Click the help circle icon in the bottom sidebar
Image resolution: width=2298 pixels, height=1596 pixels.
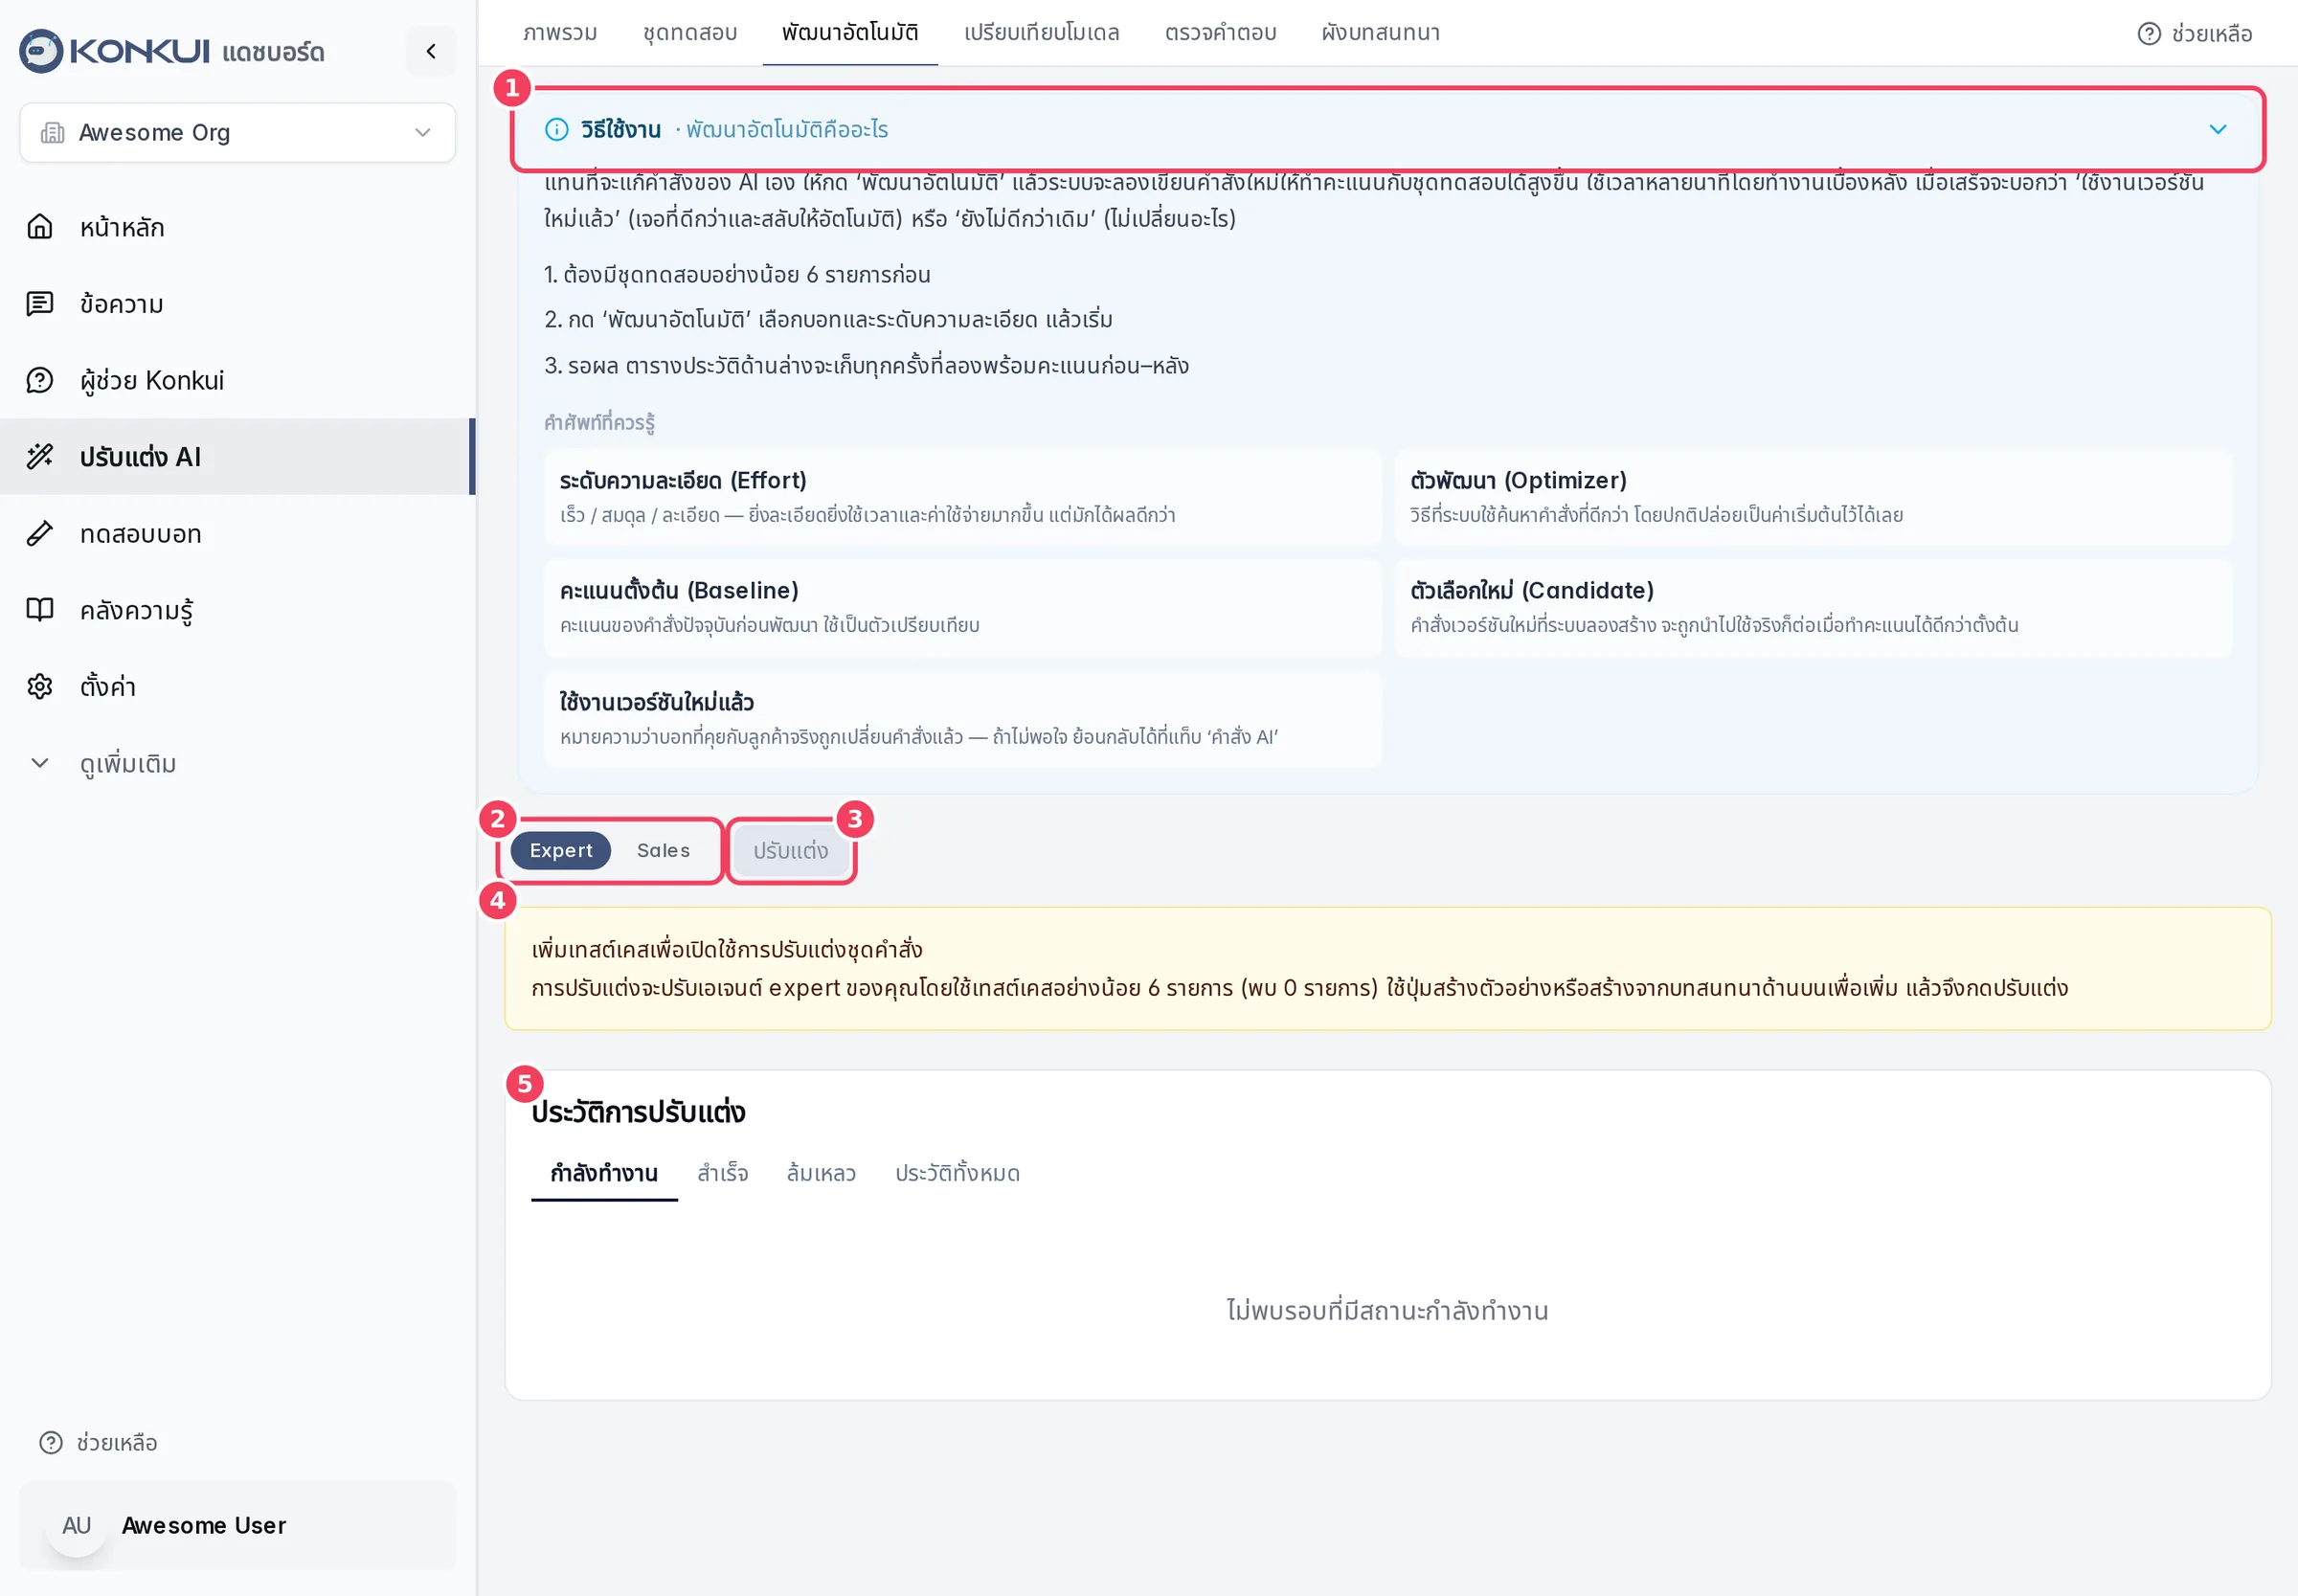pos(51,1443)
